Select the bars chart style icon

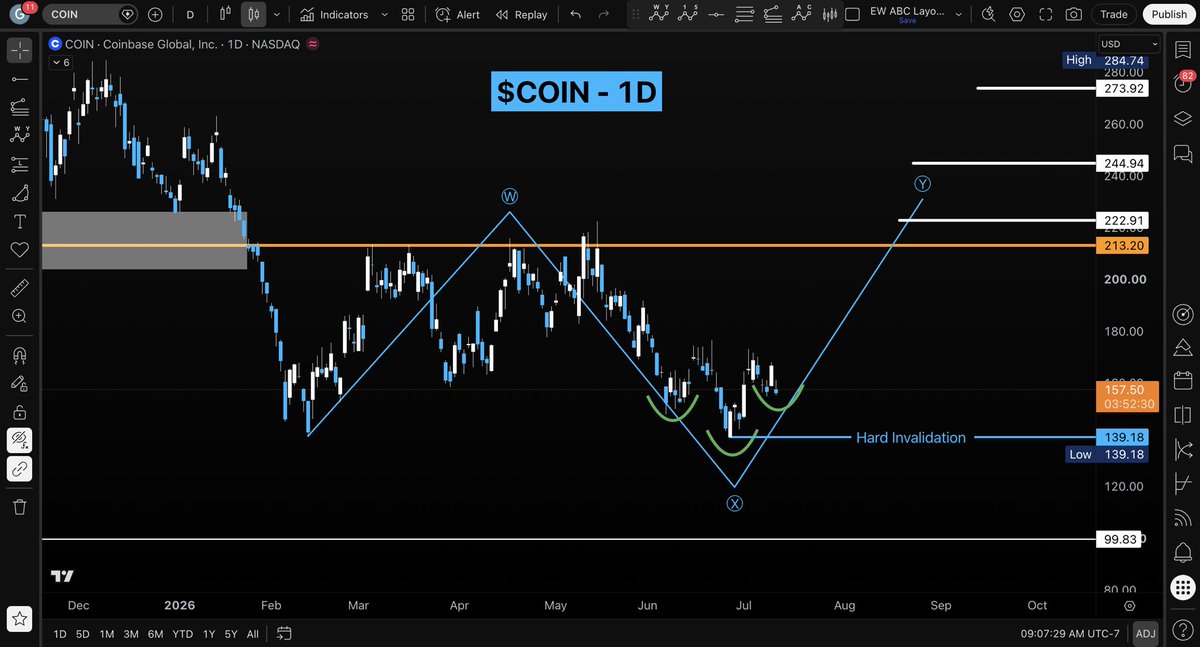tap(226, 14)
